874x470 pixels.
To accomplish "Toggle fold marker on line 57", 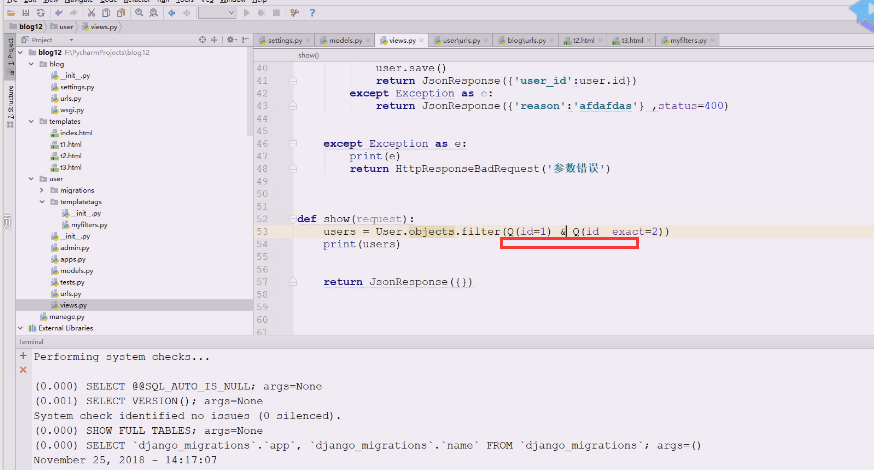I will click(293, 282).
